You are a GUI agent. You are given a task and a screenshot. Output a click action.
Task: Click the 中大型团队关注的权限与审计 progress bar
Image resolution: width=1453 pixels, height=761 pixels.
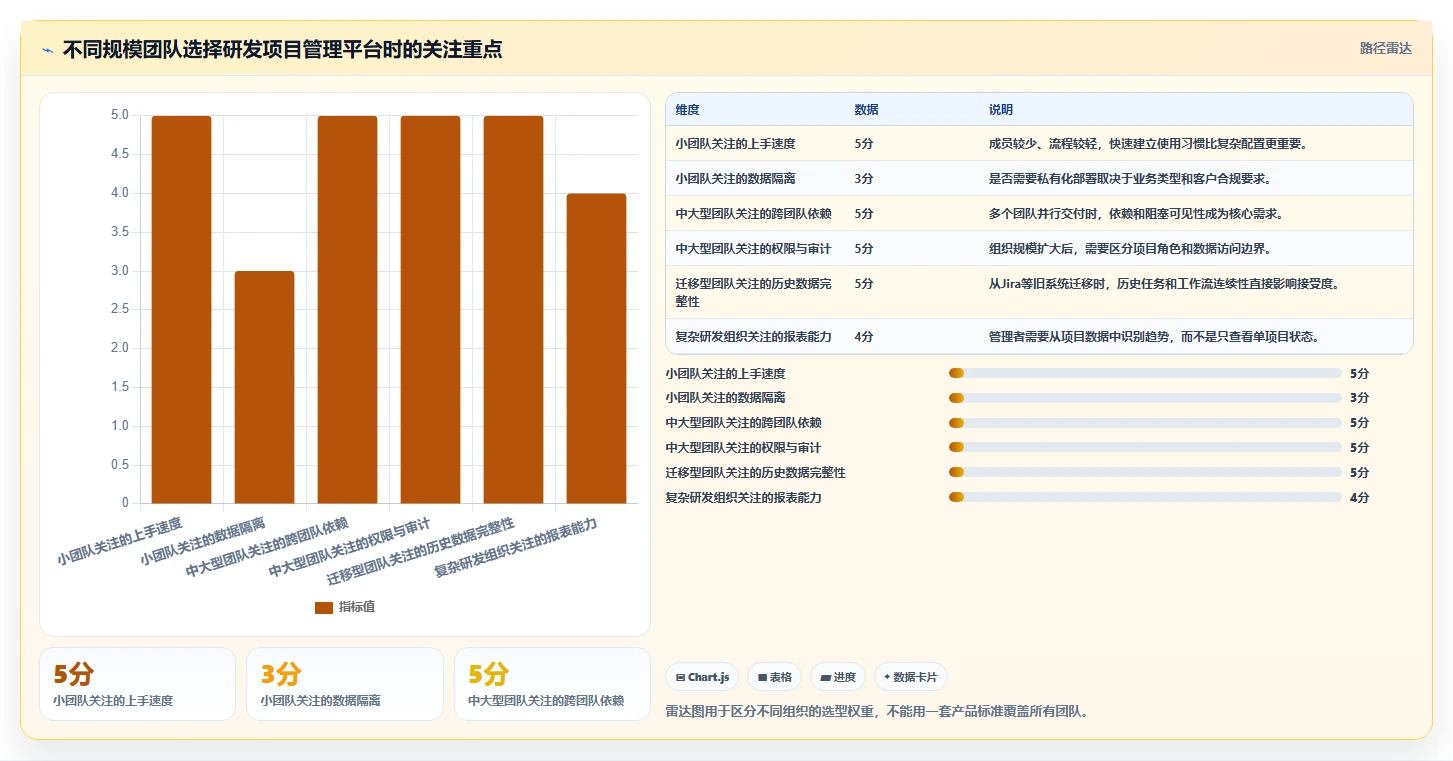tap(1145, 448)
